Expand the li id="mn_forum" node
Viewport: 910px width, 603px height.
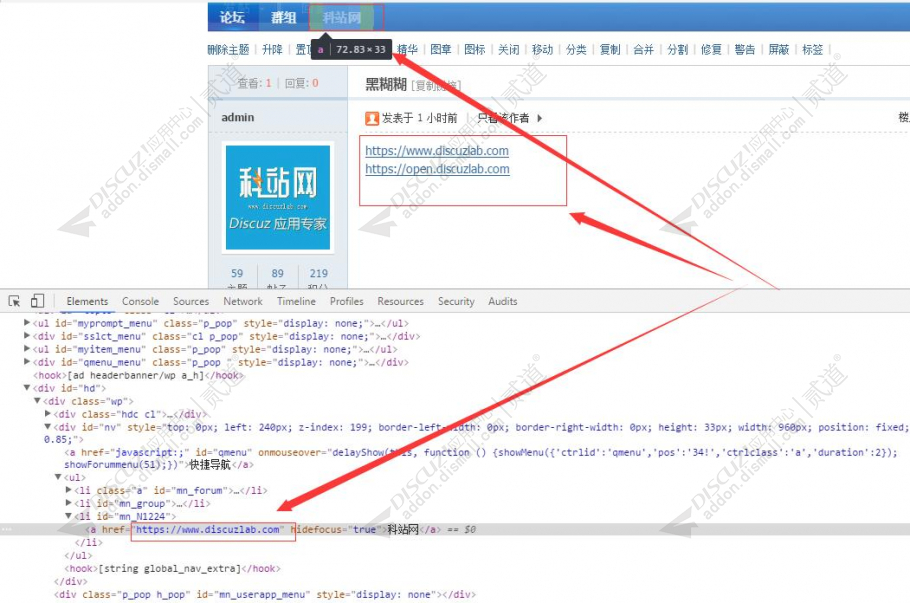click(x=69, y=490)
